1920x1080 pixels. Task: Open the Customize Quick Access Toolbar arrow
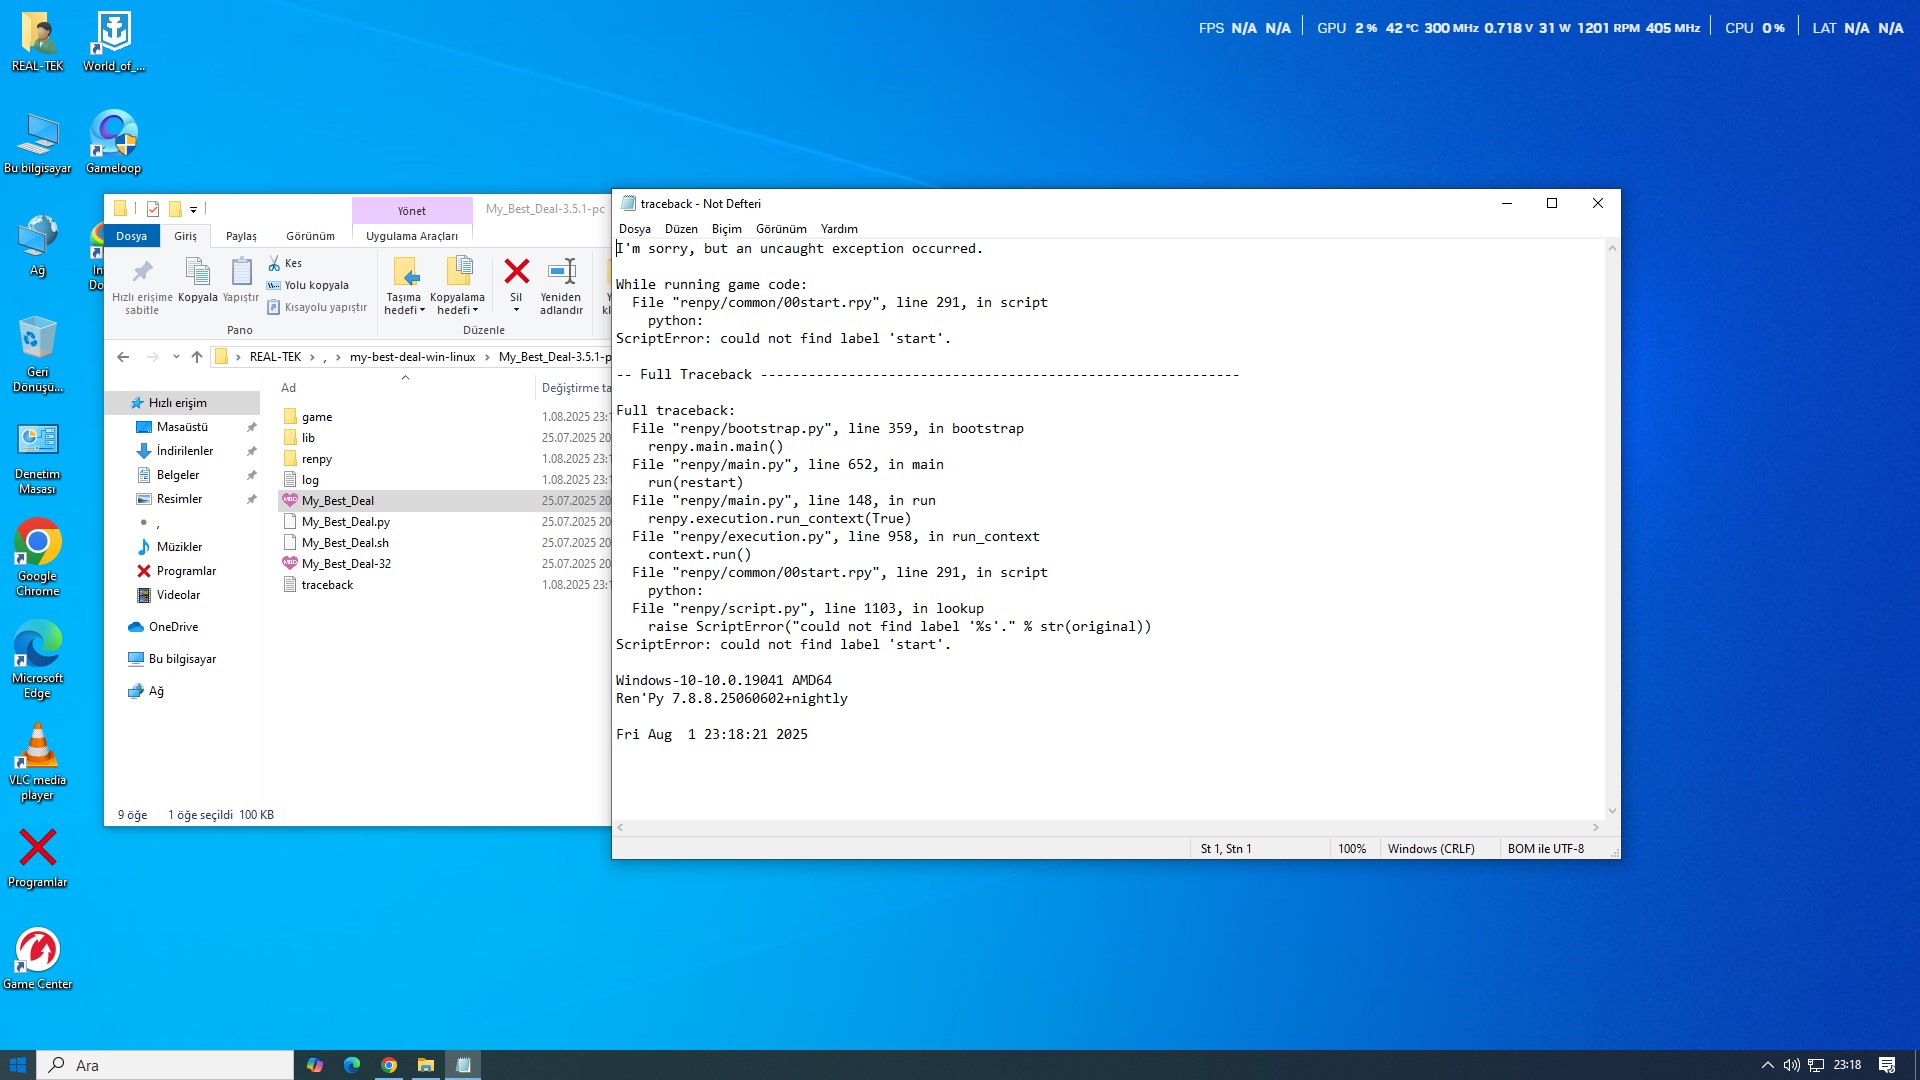(194, 210)
